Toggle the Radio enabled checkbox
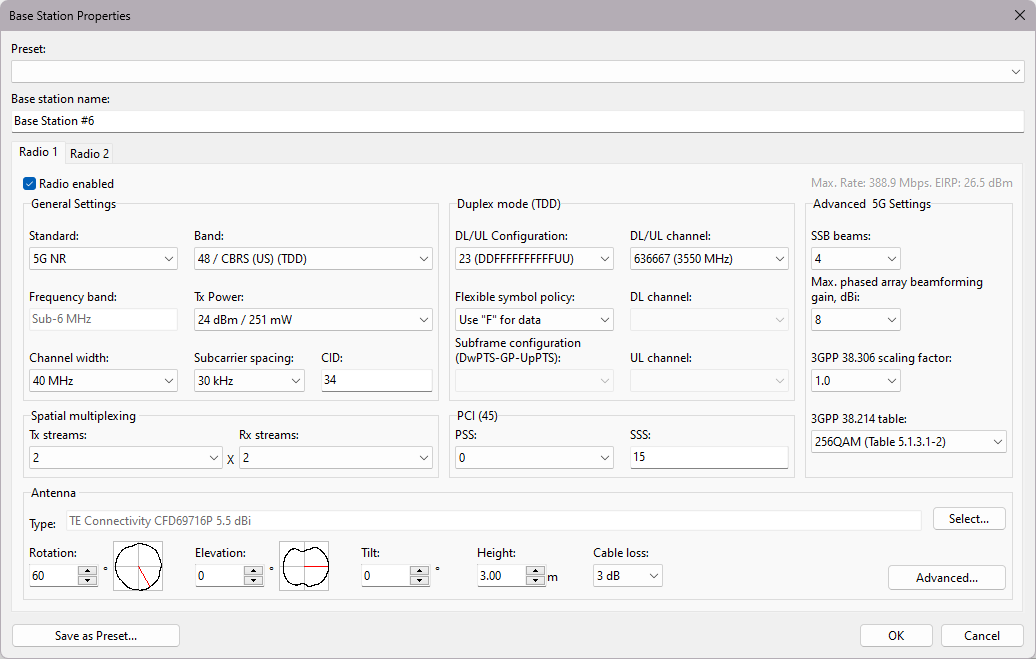 29,183
